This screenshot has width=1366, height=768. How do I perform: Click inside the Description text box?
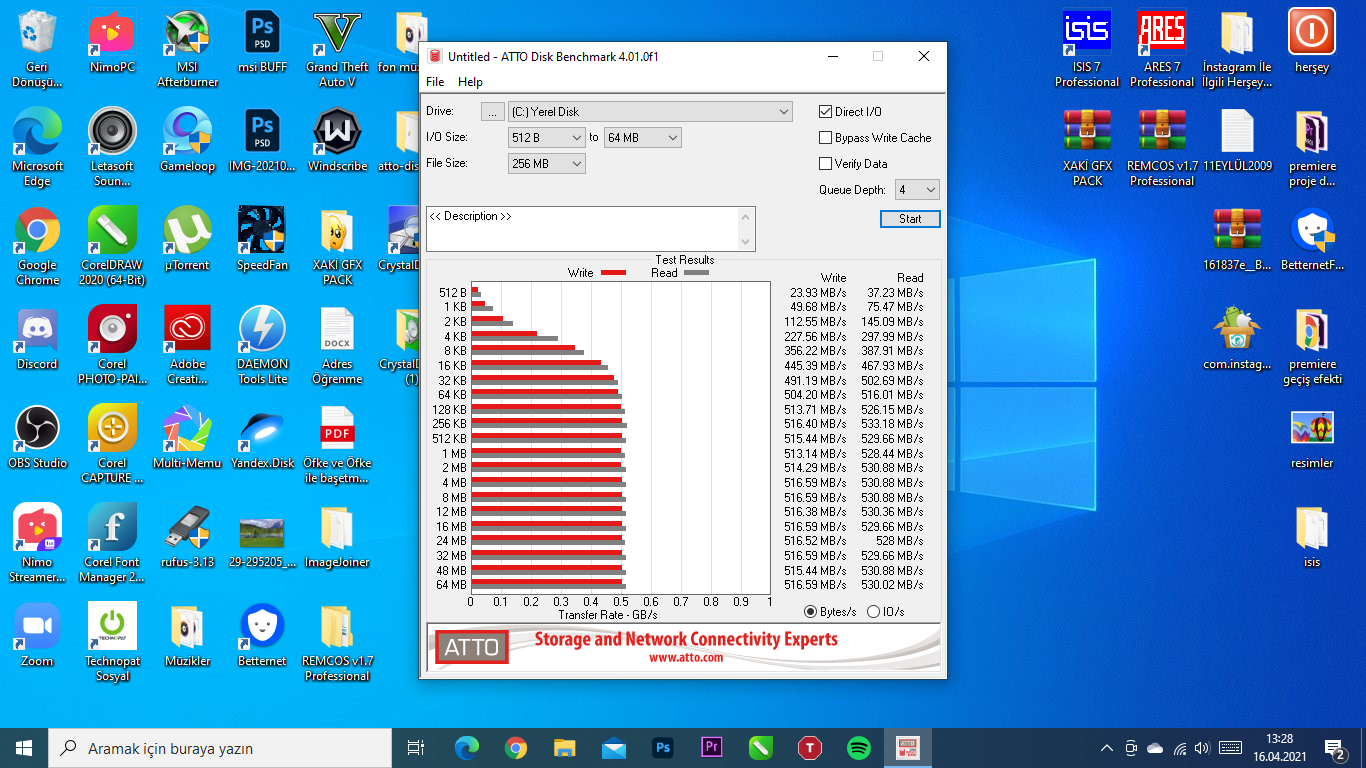pyautogui.click(x=583, y=228)
